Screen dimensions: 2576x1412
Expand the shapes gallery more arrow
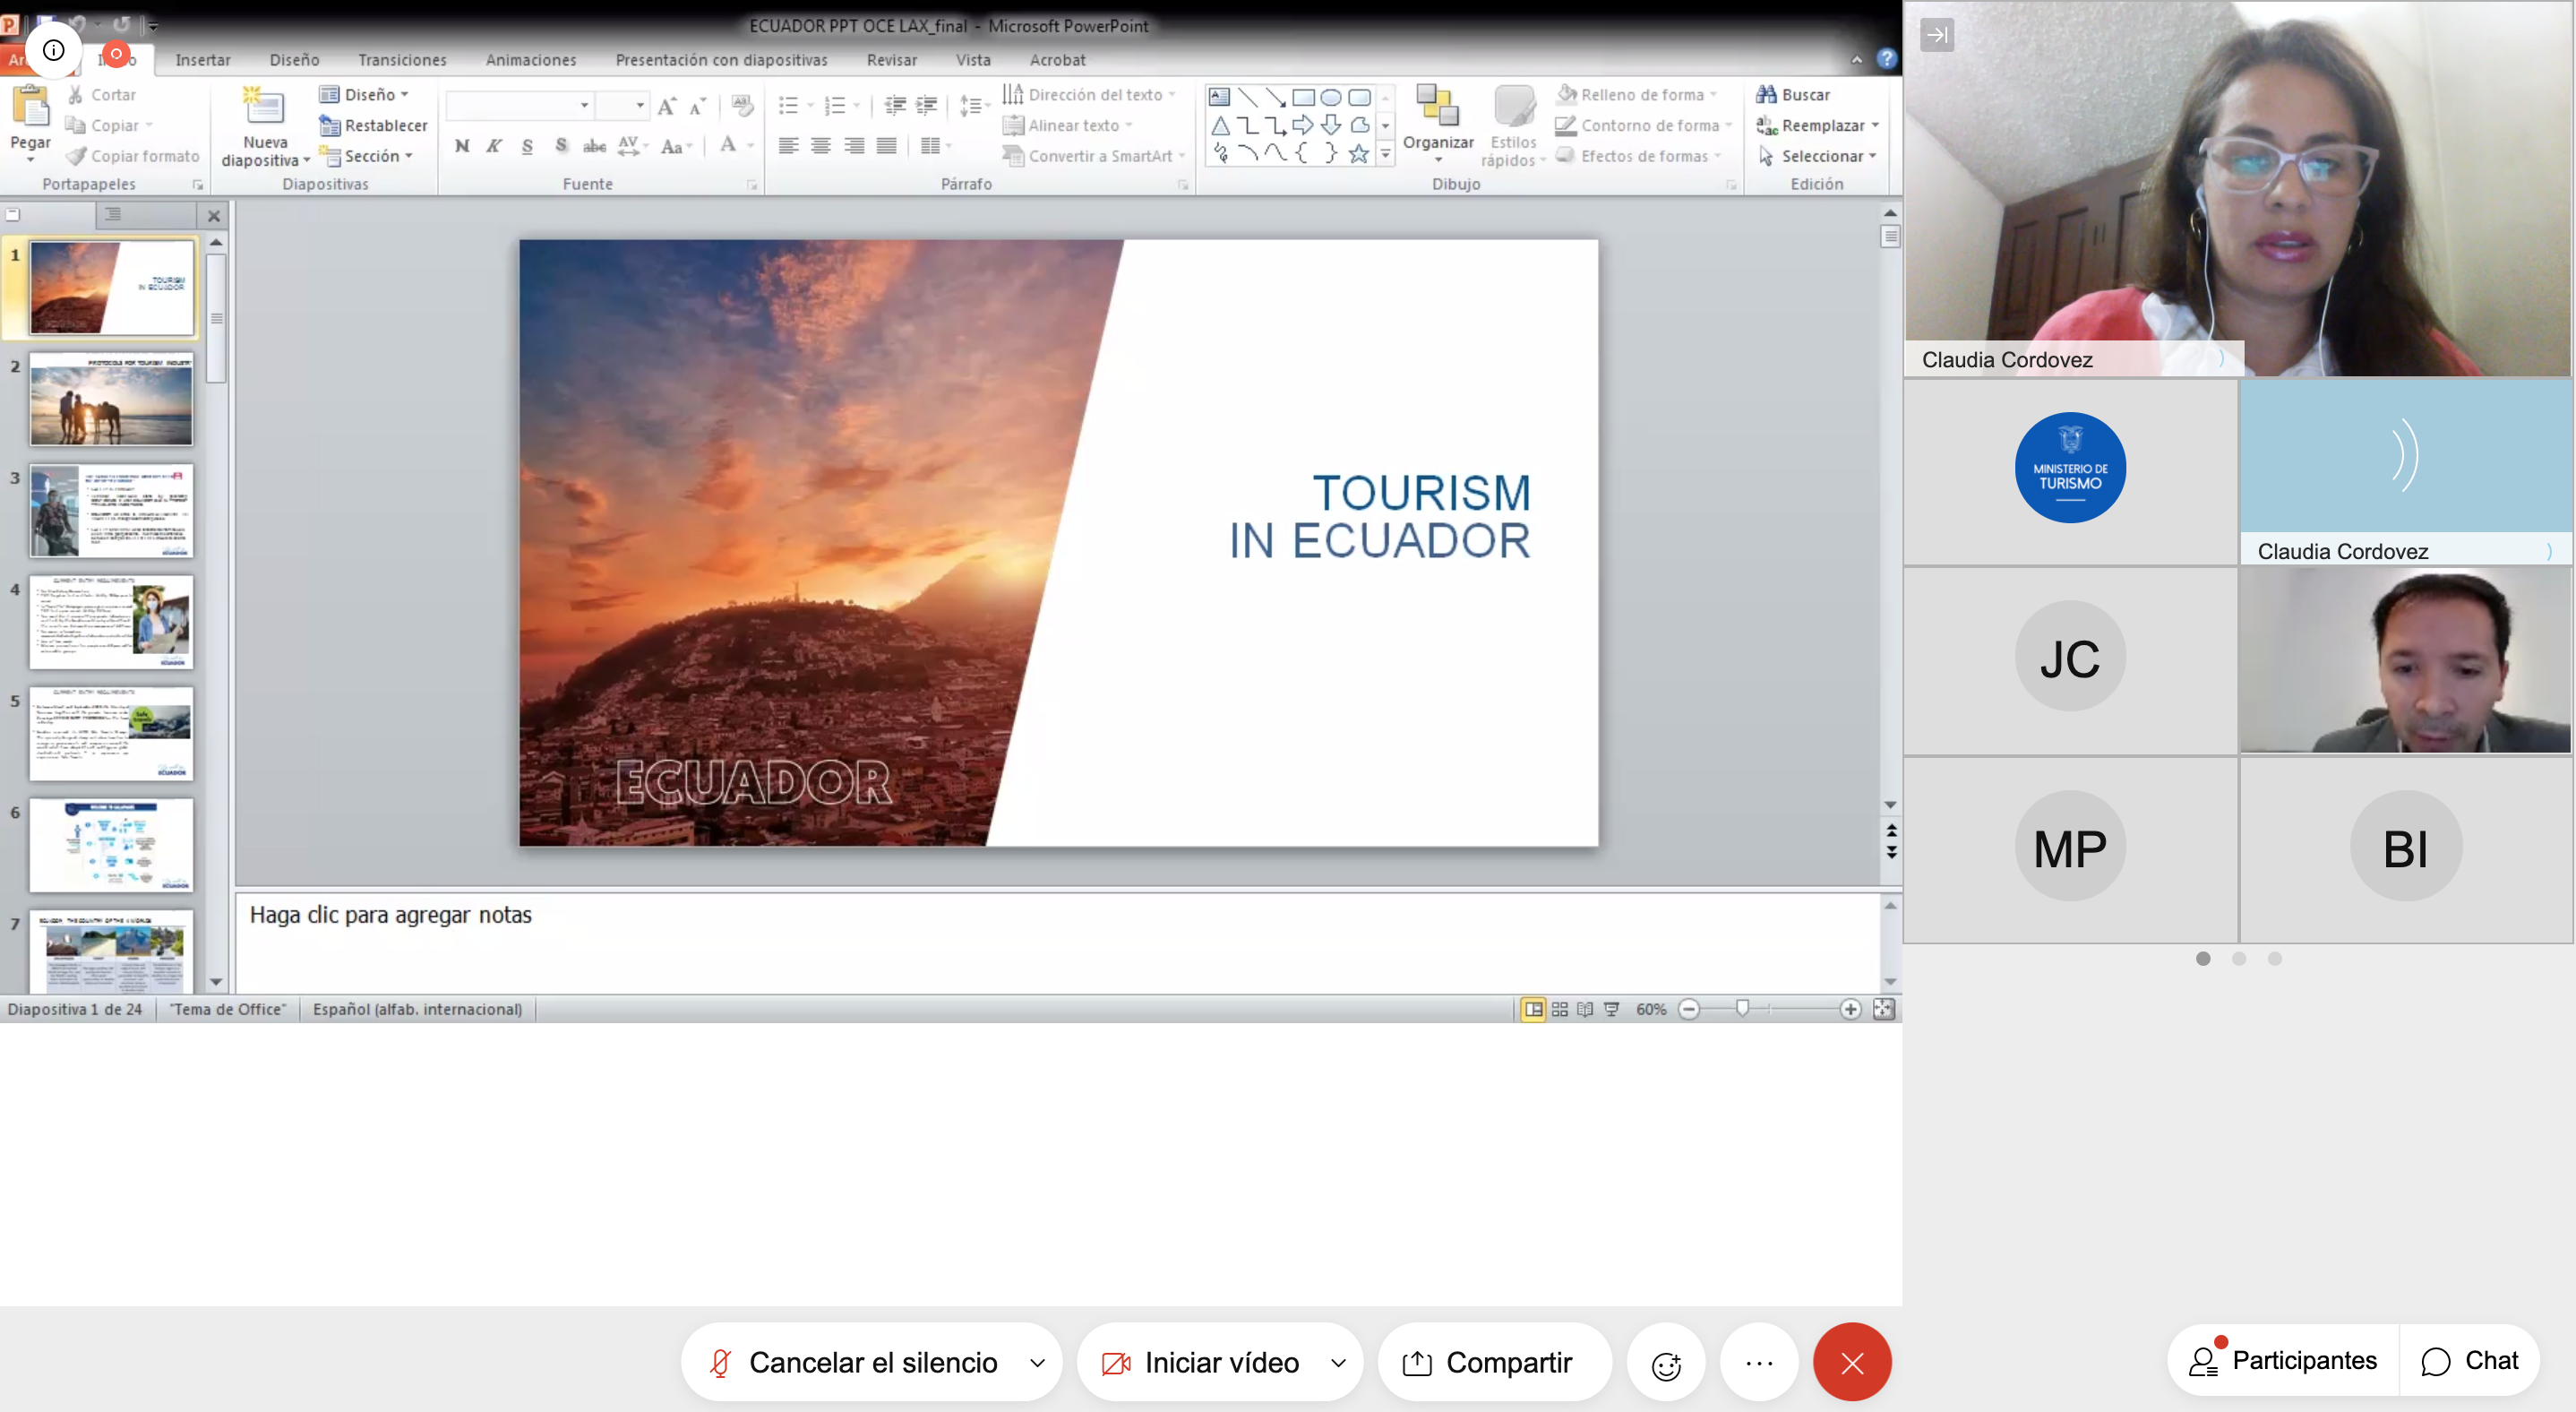1385,154
